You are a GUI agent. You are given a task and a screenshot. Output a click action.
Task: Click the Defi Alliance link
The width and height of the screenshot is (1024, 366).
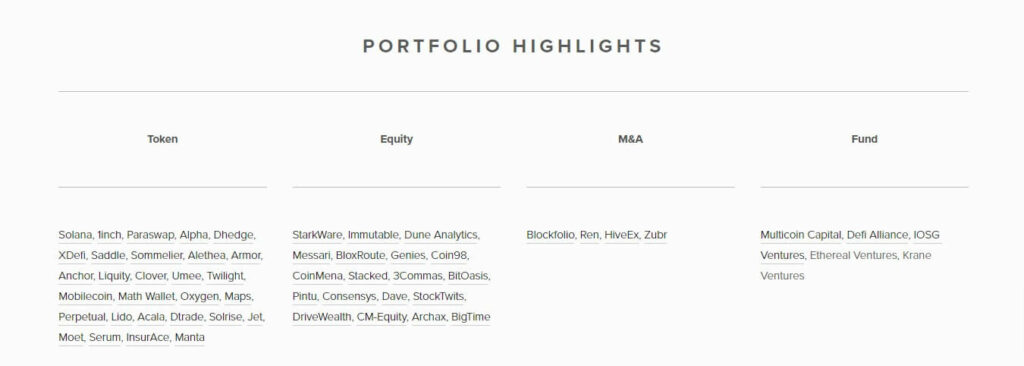(877, 235)
